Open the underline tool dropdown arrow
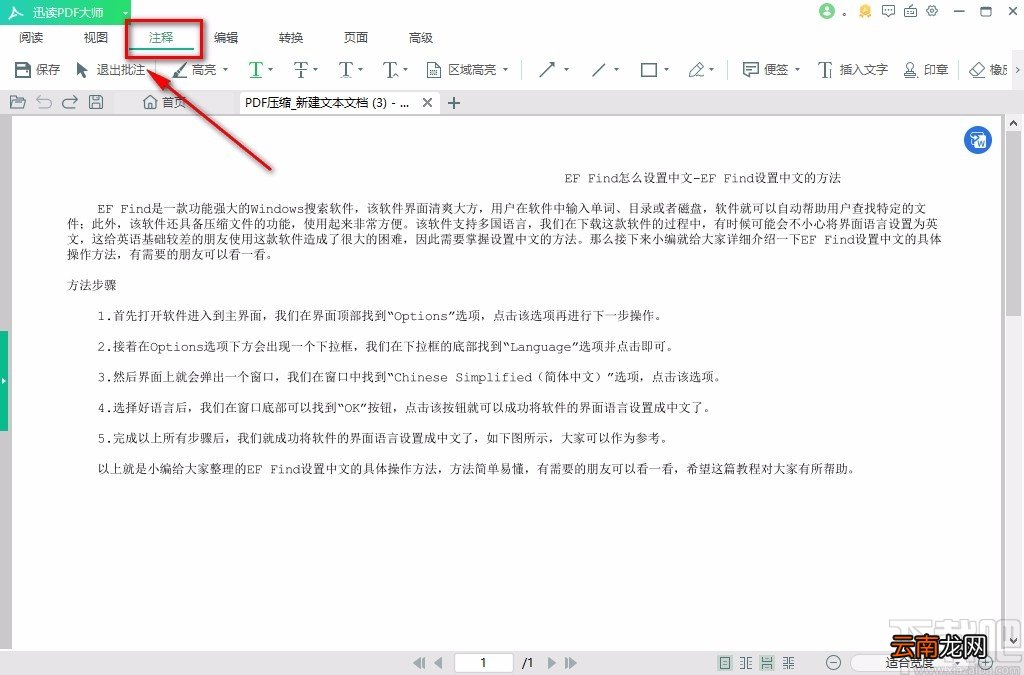This screenshot has height=675, width=1024. [270, 69]
